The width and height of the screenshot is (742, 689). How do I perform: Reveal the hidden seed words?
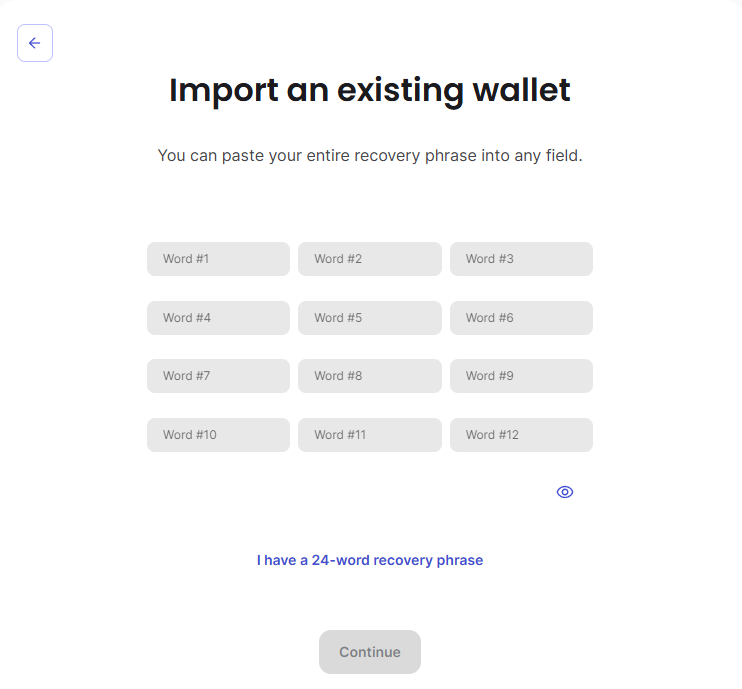coord(565,492)
